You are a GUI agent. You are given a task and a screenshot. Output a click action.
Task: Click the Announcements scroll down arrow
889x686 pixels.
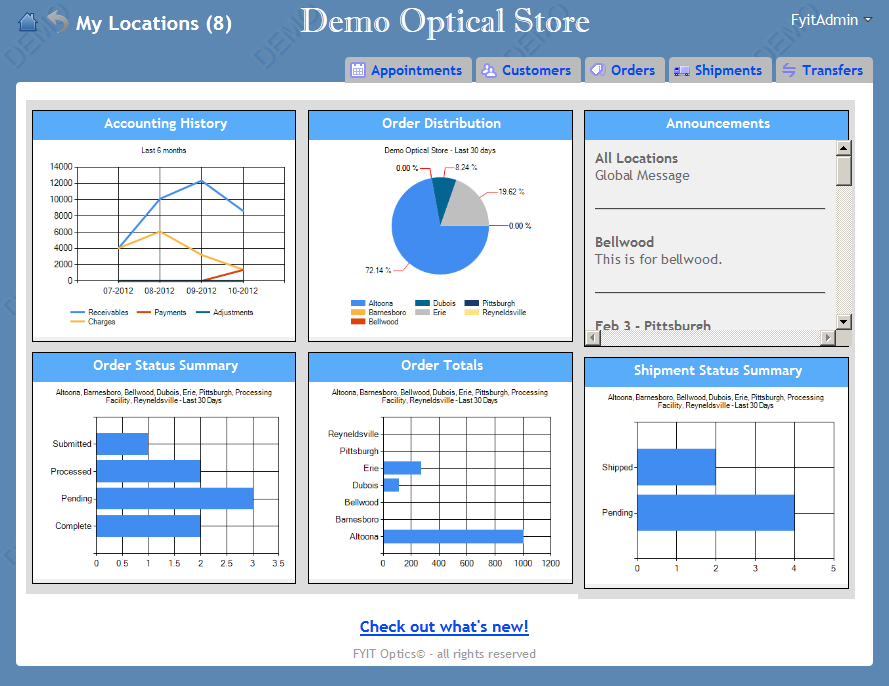(844, 321)
